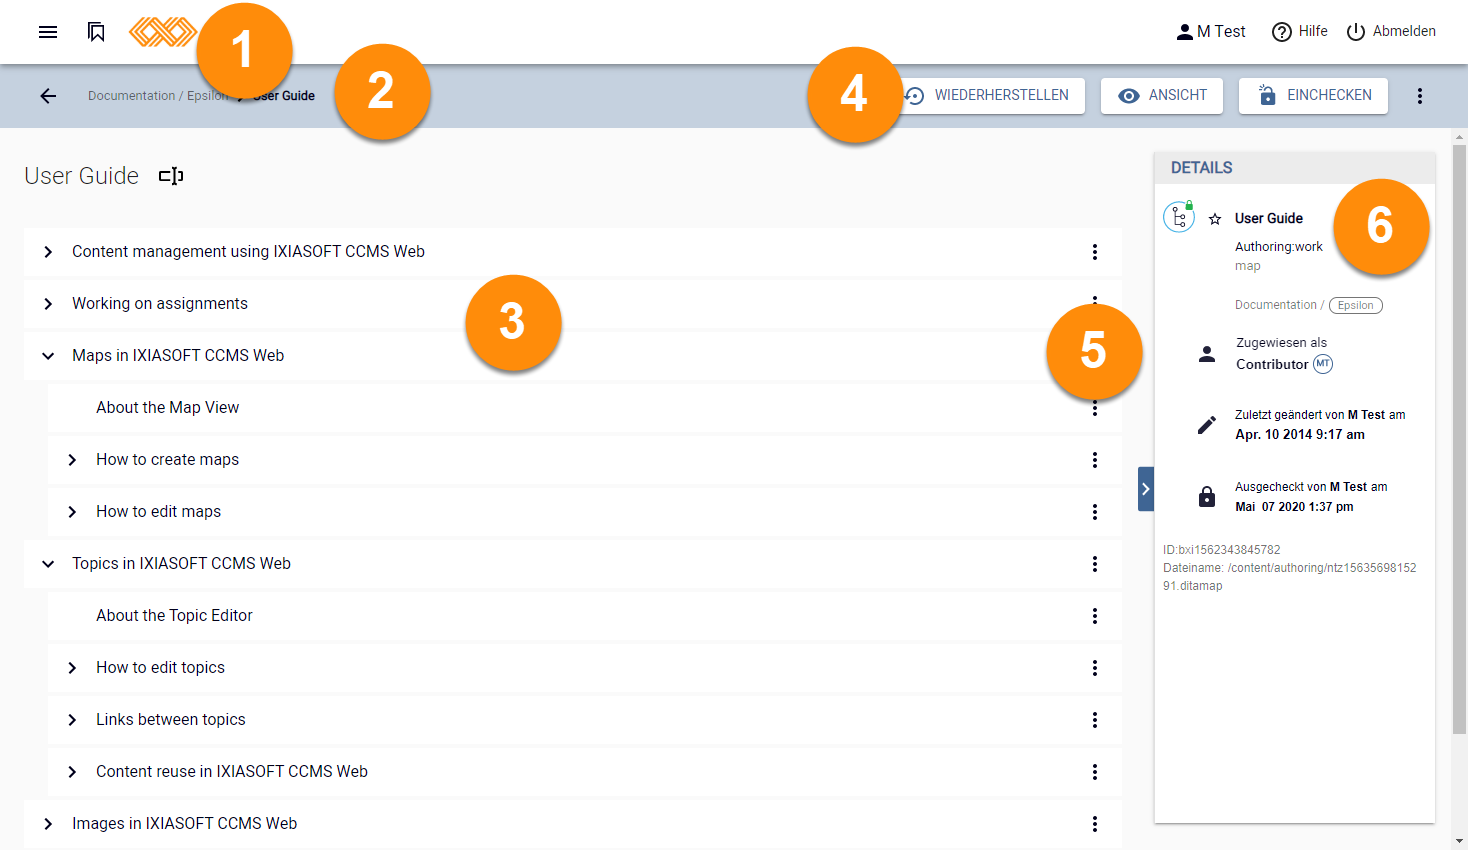This screenshot has width=1468, height=850.
Task: Collapse the Details side panel handle
Action: tap(1146, 489)
